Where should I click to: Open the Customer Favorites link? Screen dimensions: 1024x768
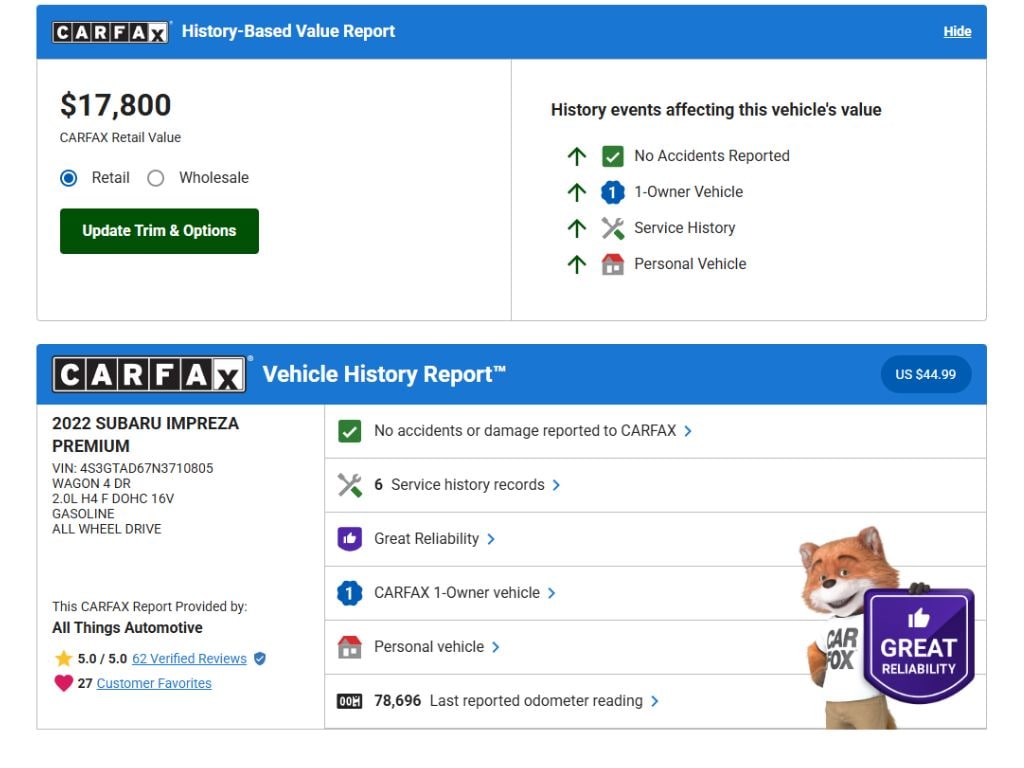click(154, 683)
